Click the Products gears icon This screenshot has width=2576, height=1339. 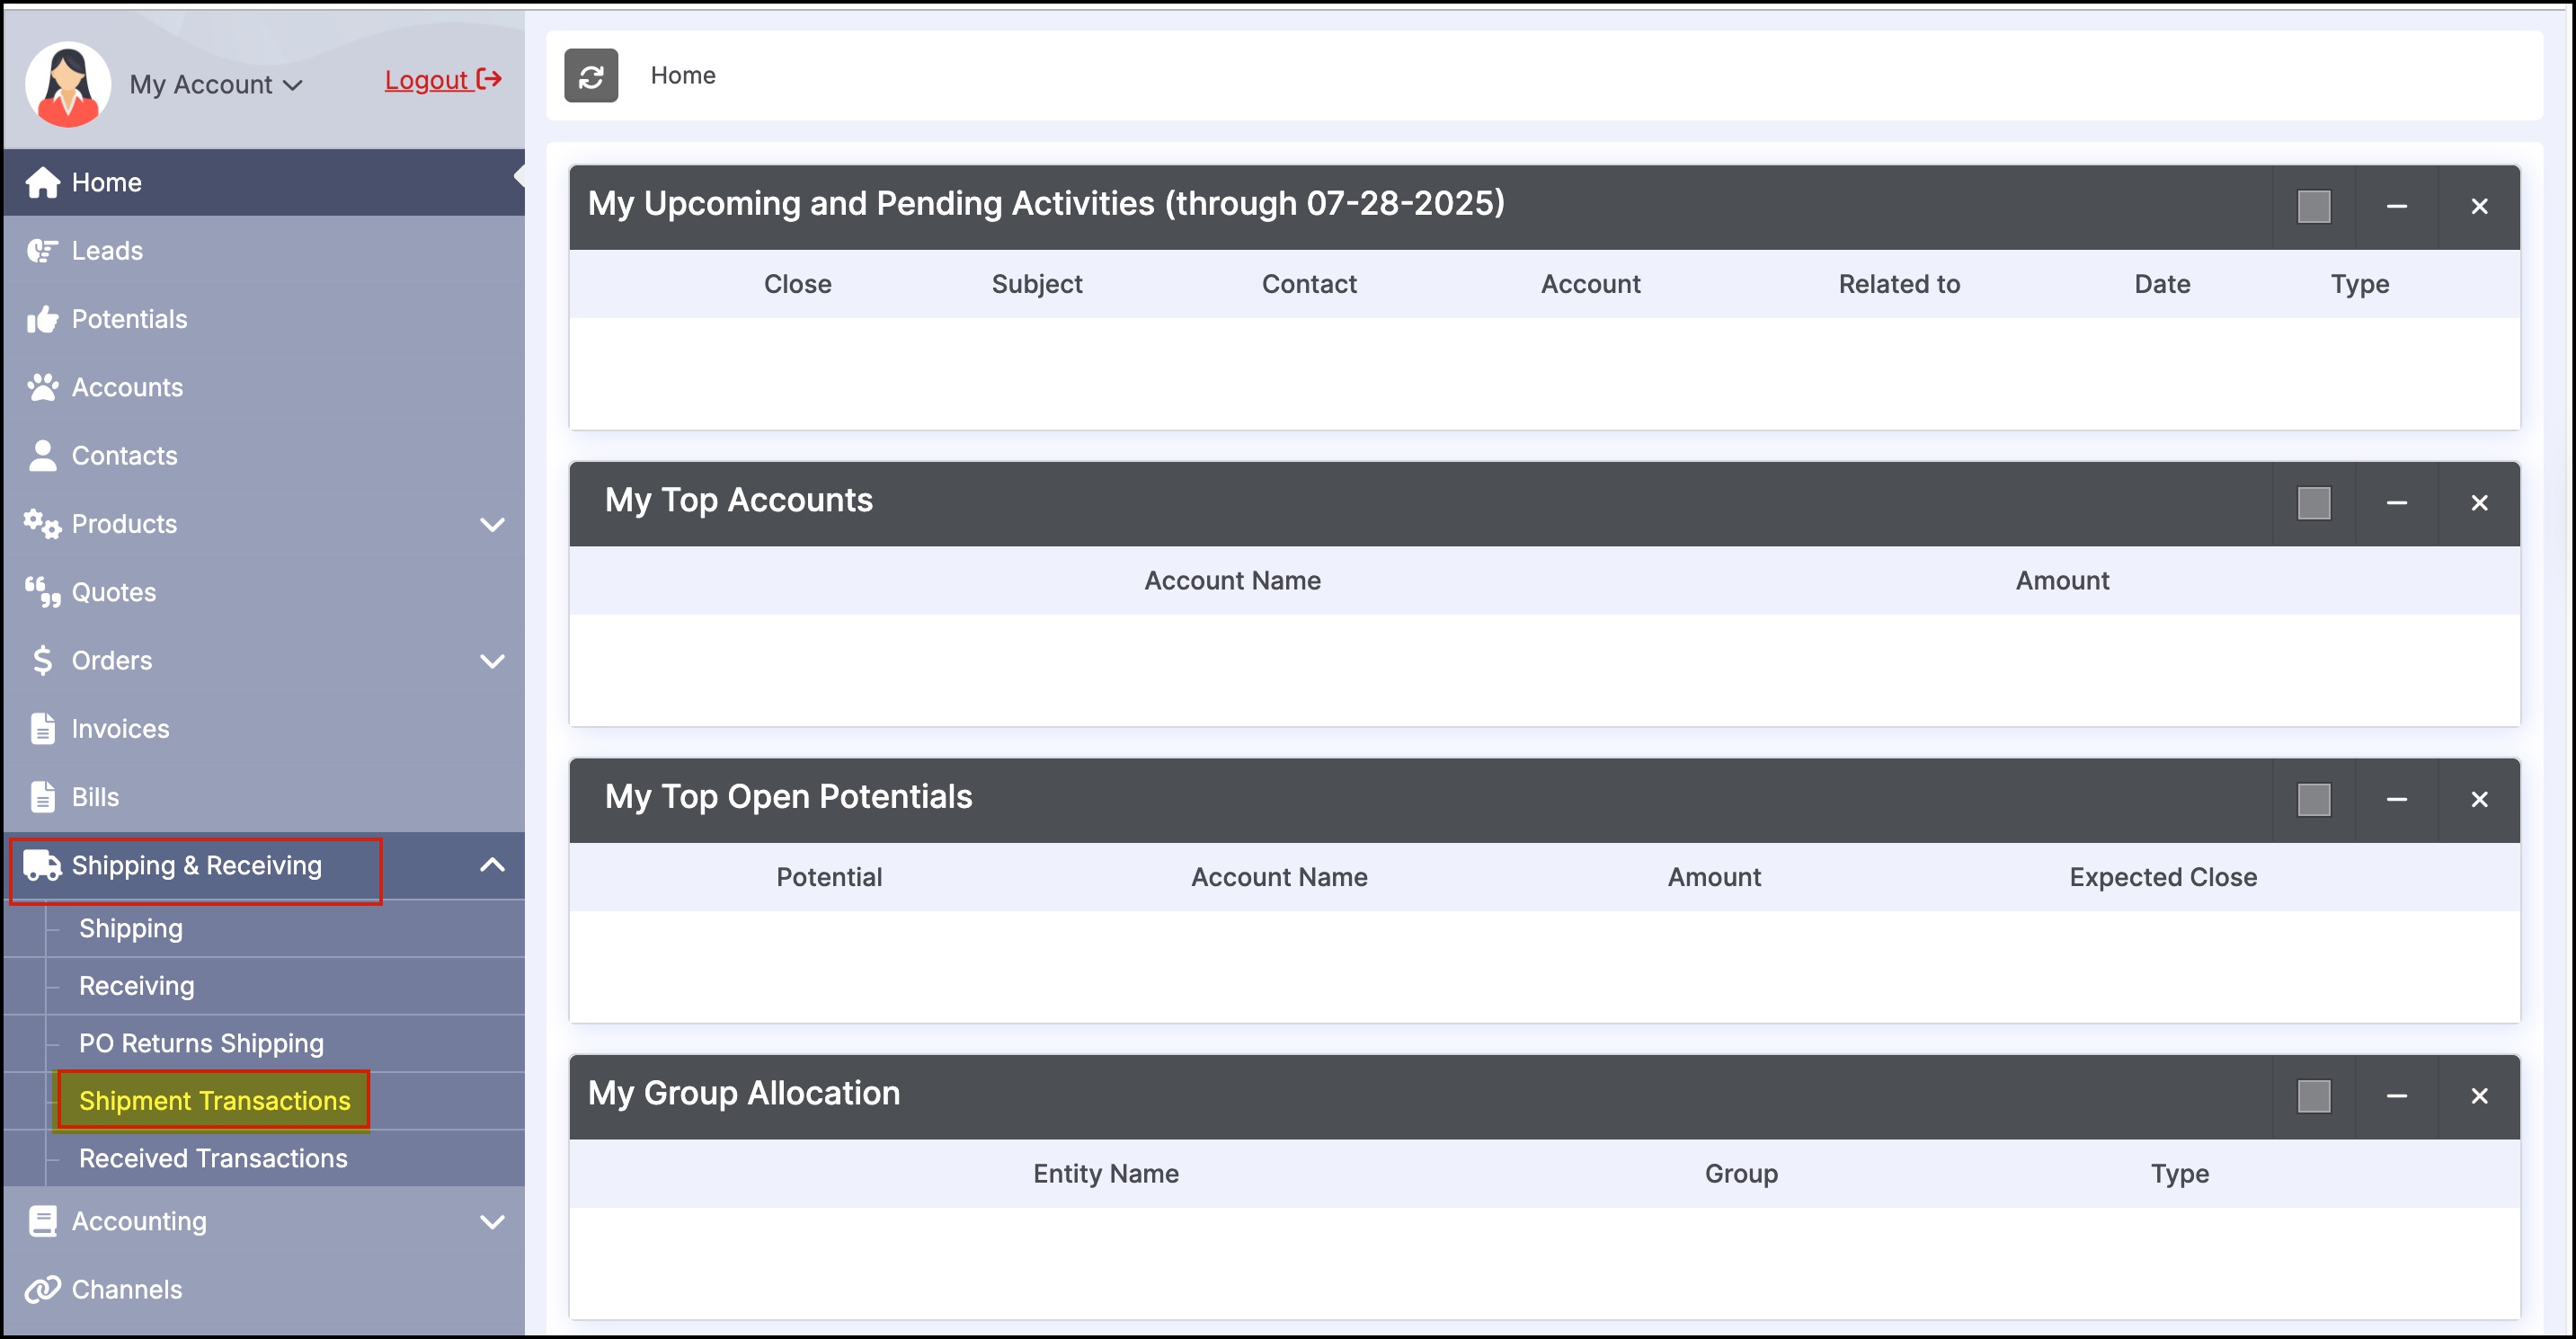[x=42, y=524]
